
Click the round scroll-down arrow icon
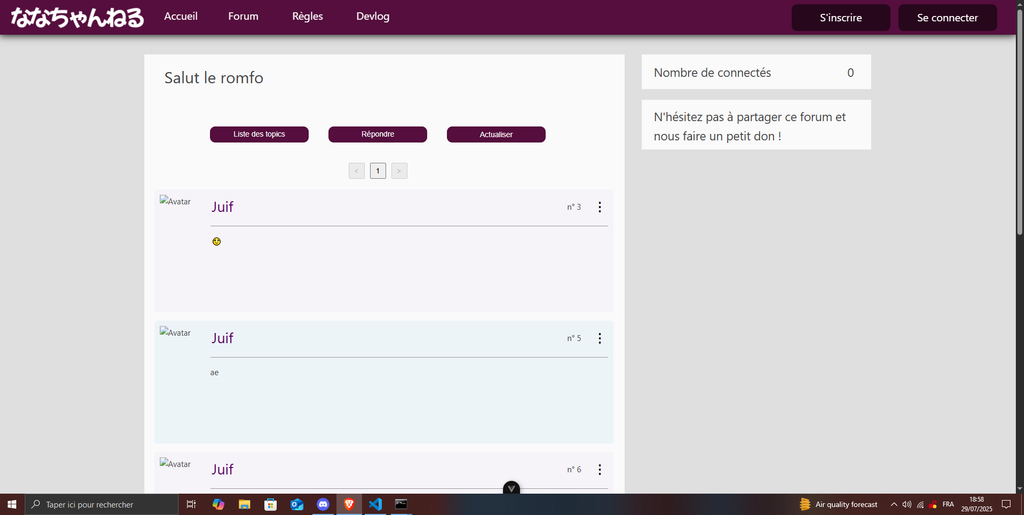click(512, 488)
